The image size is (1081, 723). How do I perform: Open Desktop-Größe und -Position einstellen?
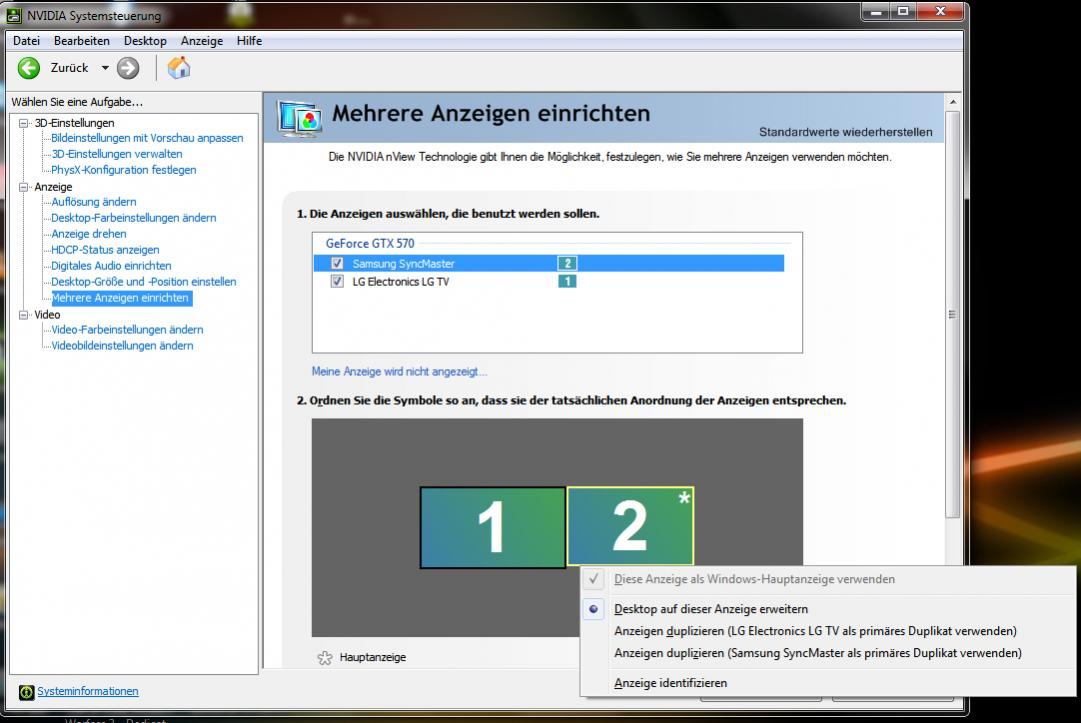(143, 281)
